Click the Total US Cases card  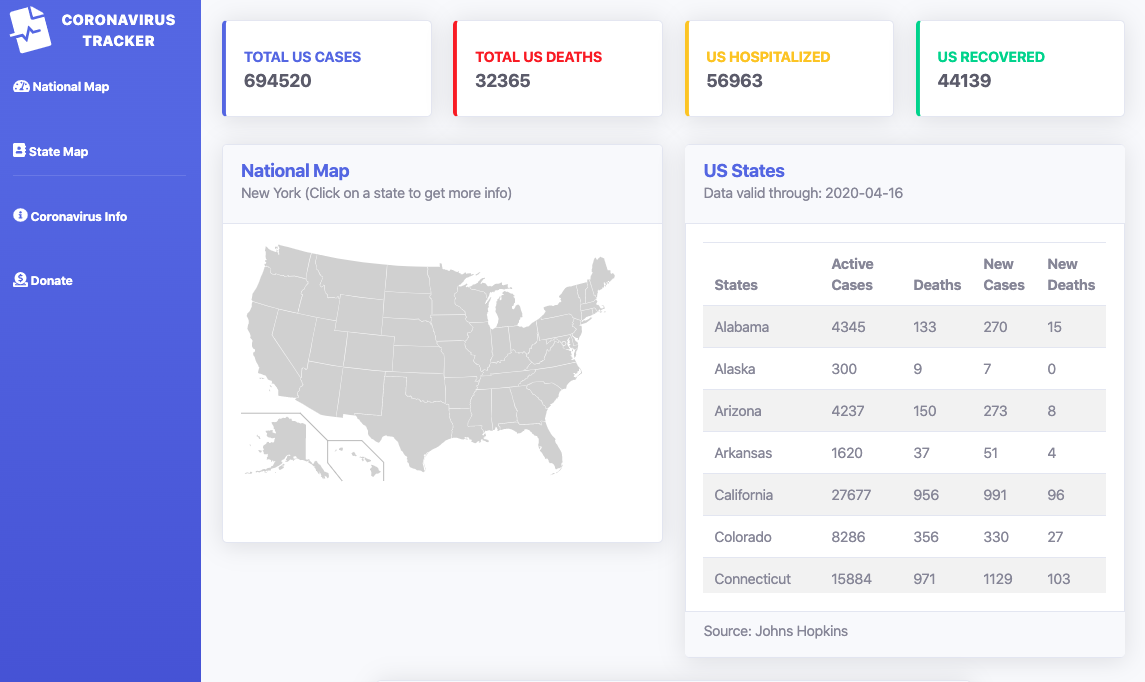tap(326, 69)
